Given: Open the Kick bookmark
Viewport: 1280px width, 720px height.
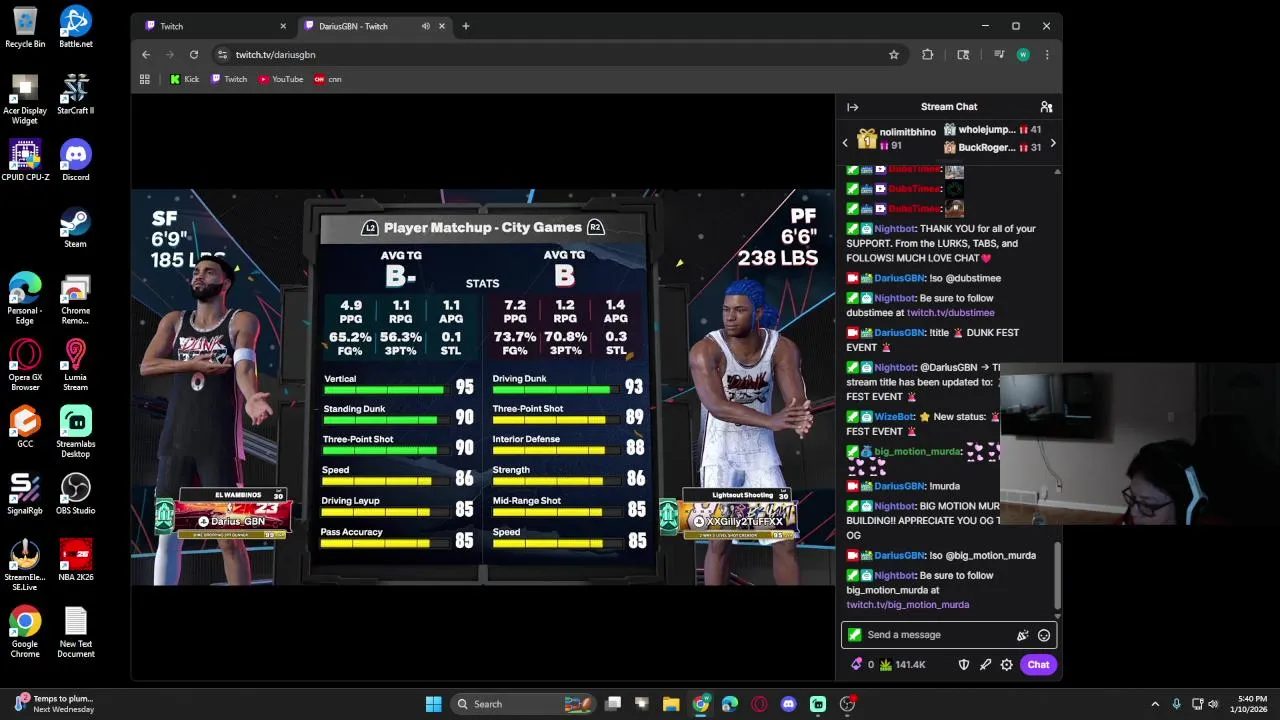Looking at the screenshot, I should click(184, 79).
